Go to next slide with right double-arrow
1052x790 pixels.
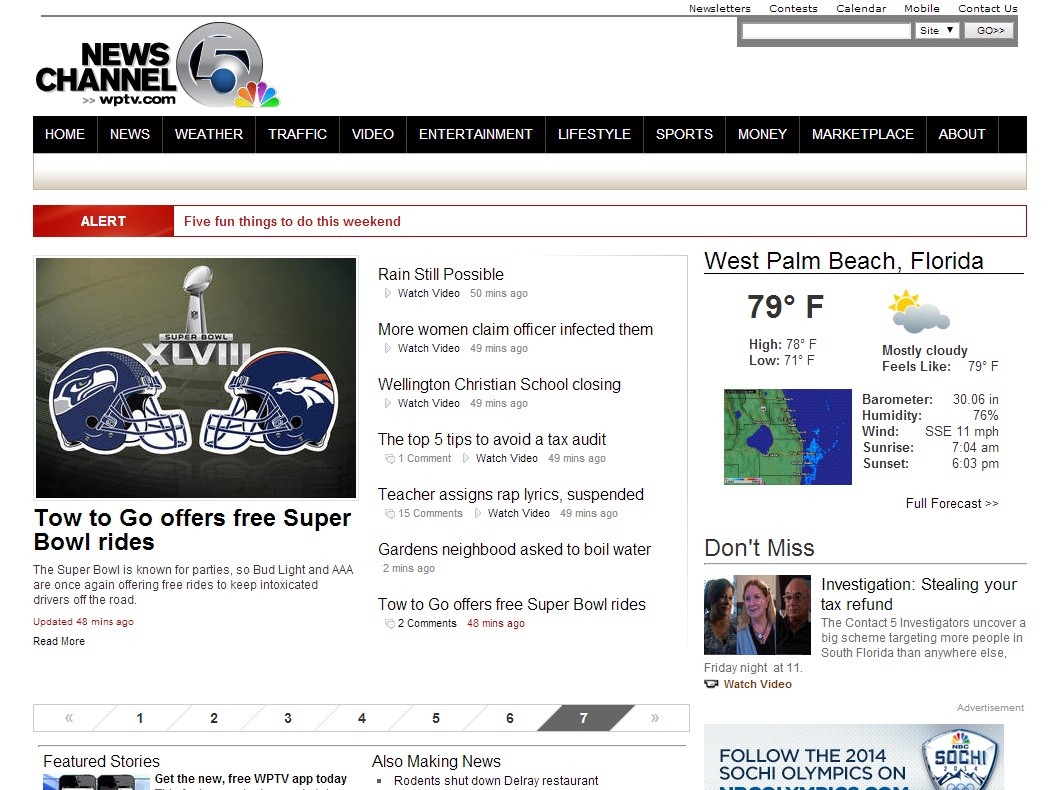(x=655, y=718)
